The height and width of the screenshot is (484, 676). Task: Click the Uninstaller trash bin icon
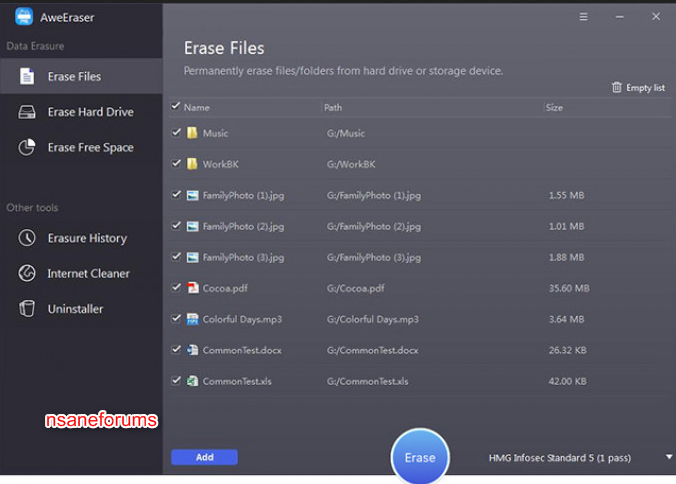(27, 309)
